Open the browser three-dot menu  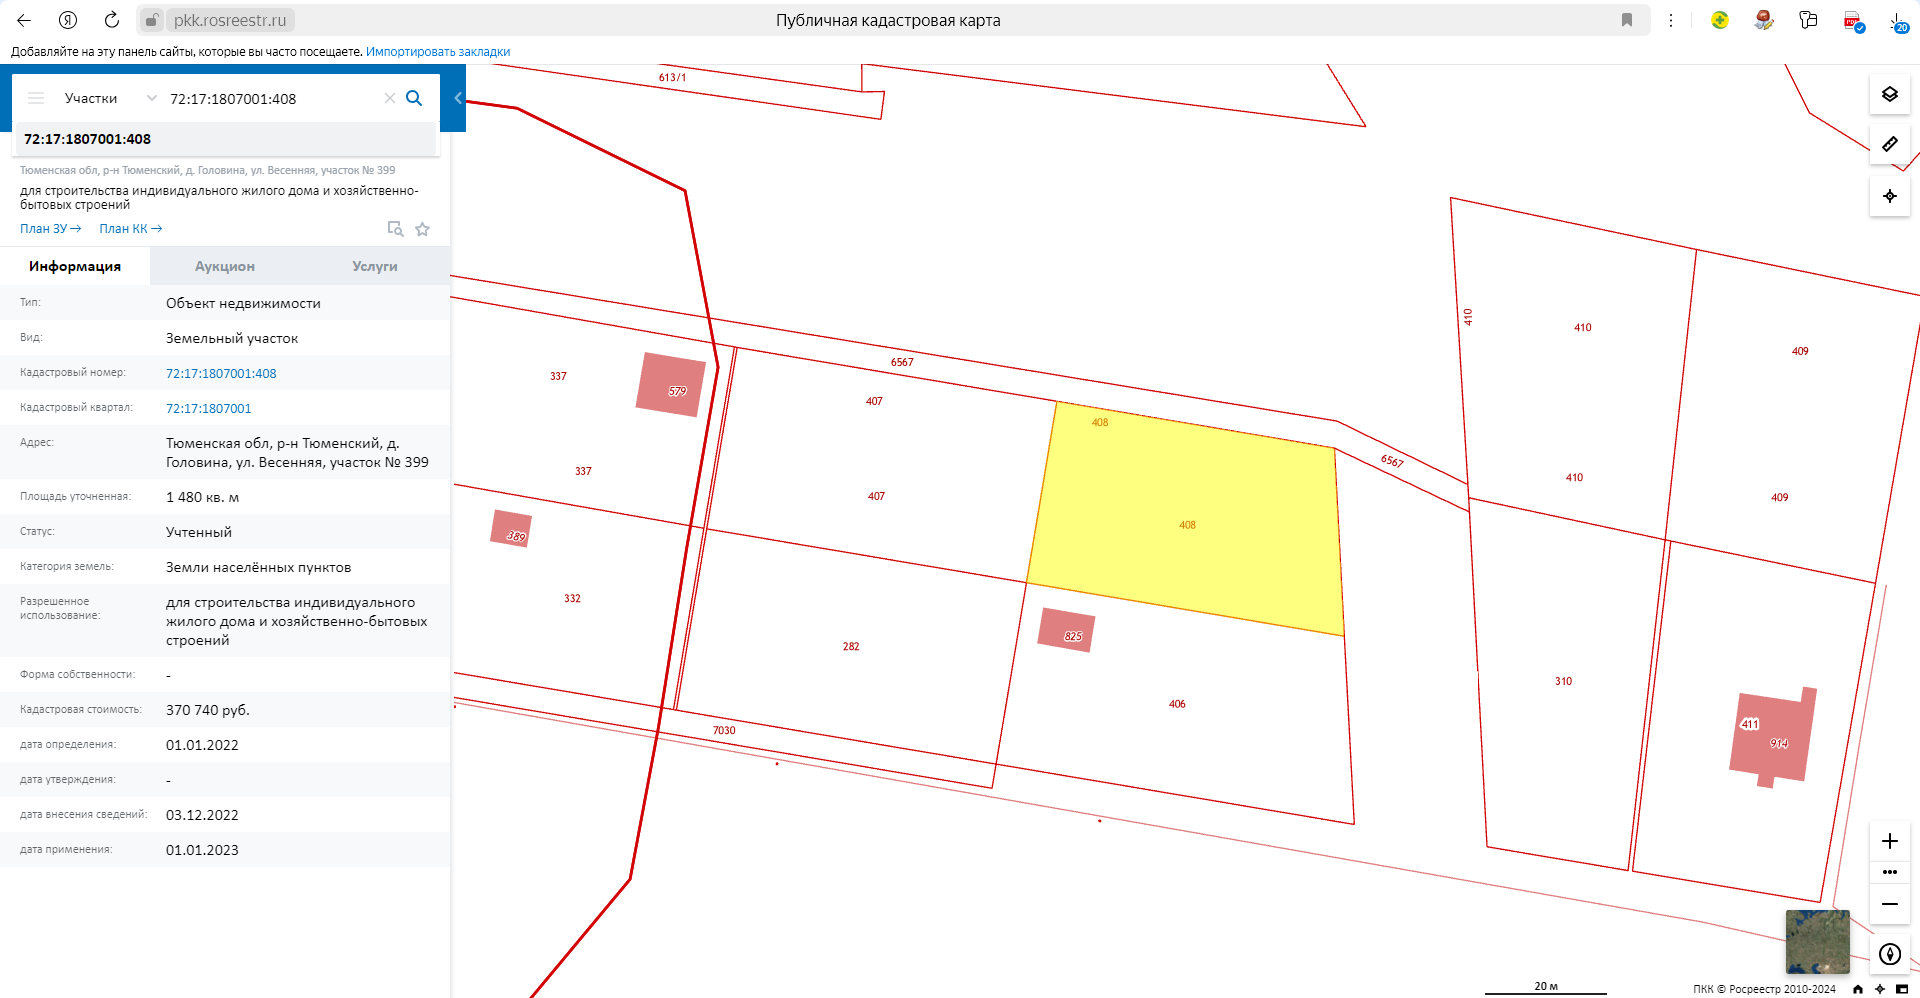[x=1671, y=20]
